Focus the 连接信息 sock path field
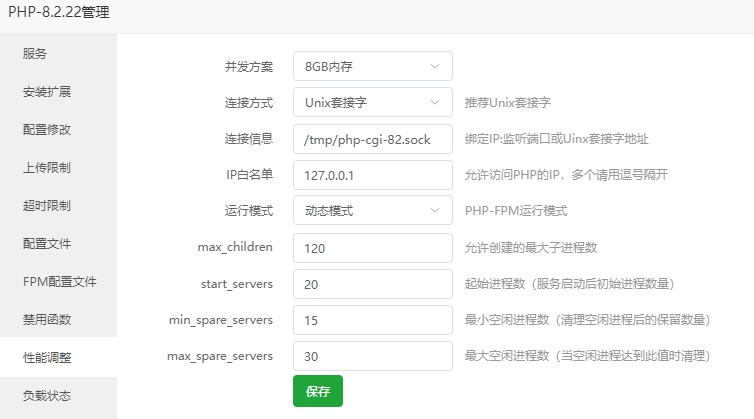Viewport: 754px width, 419px height. point(373,139)
